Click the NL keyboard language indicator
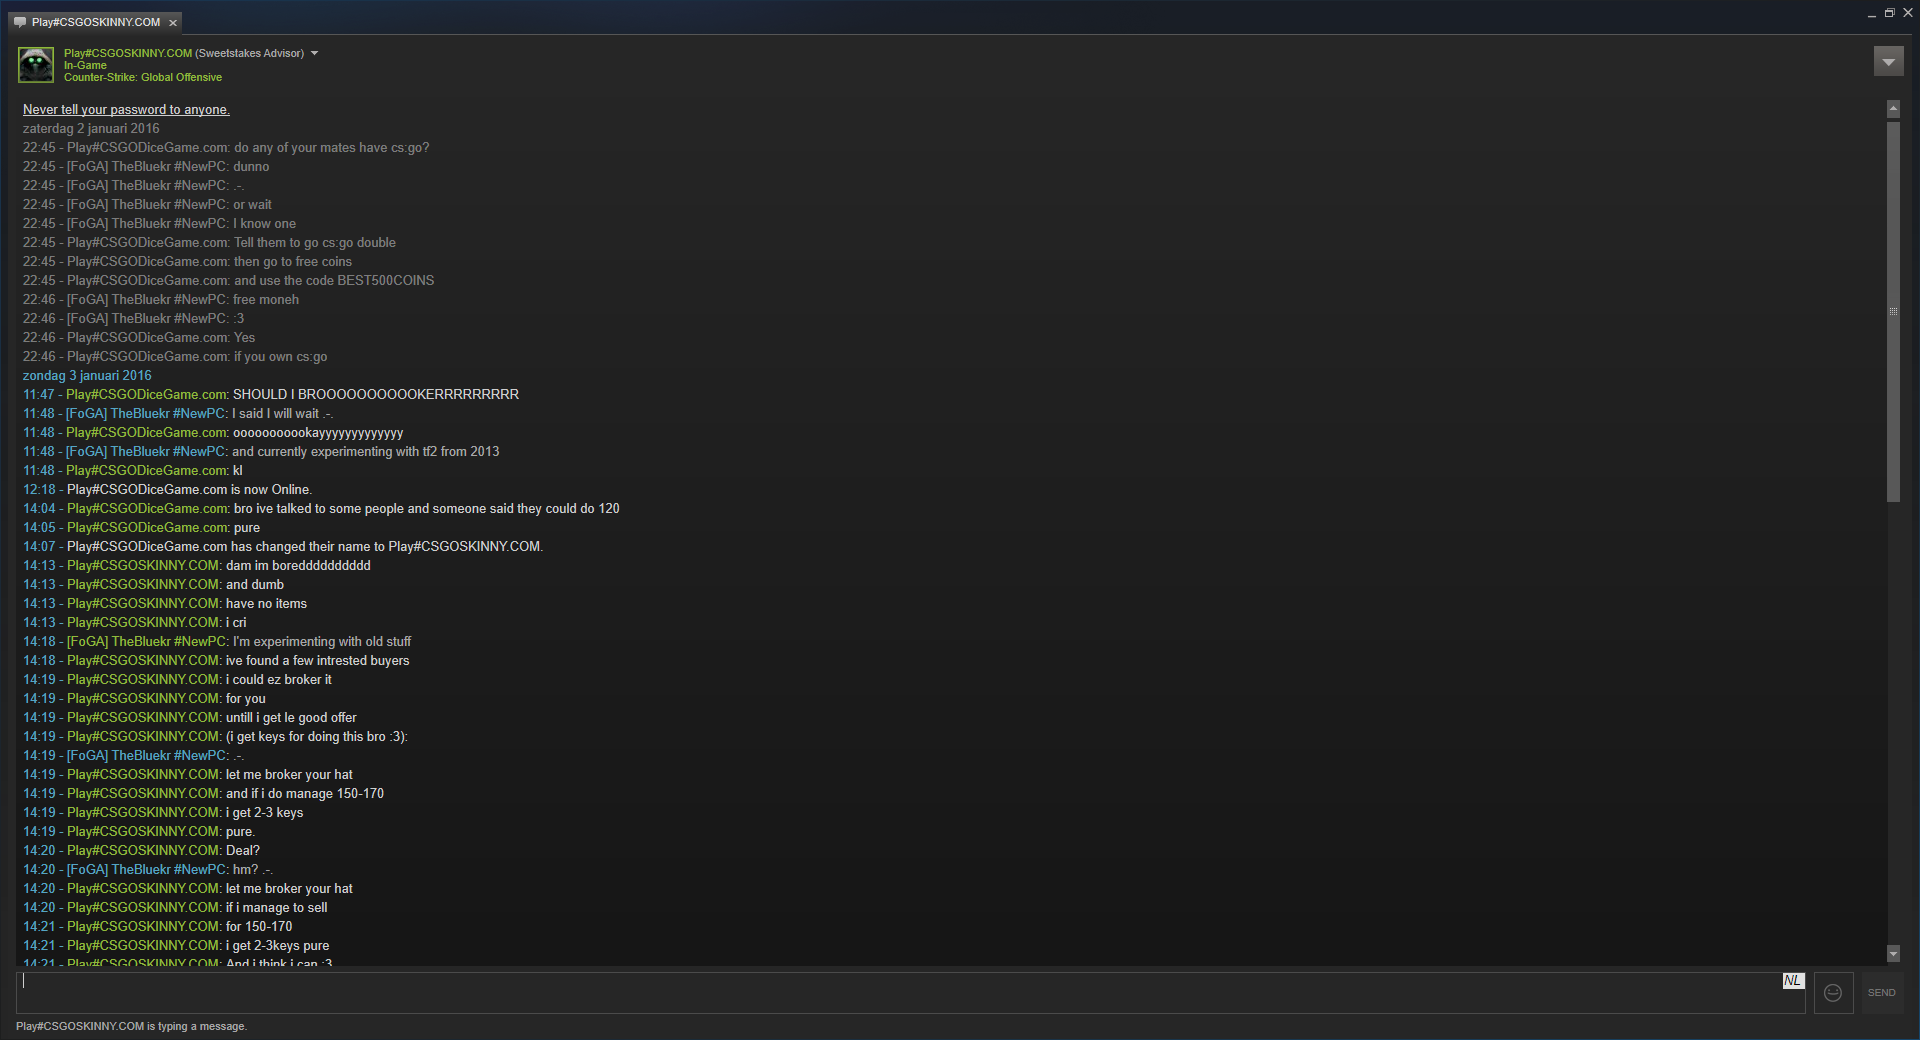The width and height of the screenshot is (1920, 1040). click(1793, 981)
